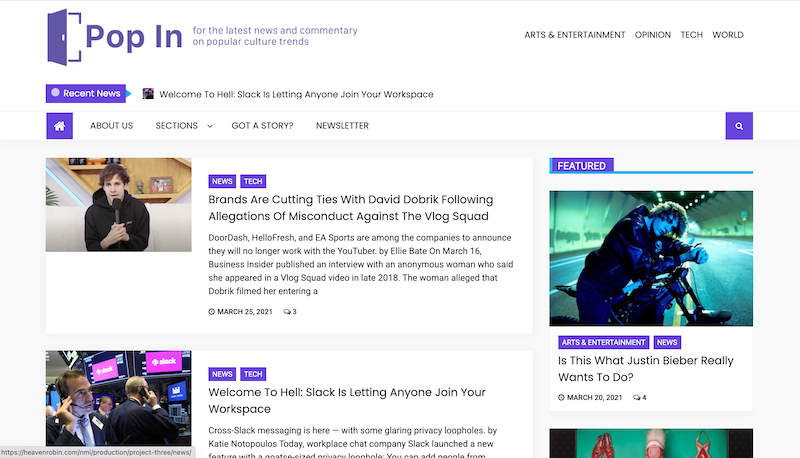800x458 pixels.
Task: Click the Pop In door logo
Action: 64,37
